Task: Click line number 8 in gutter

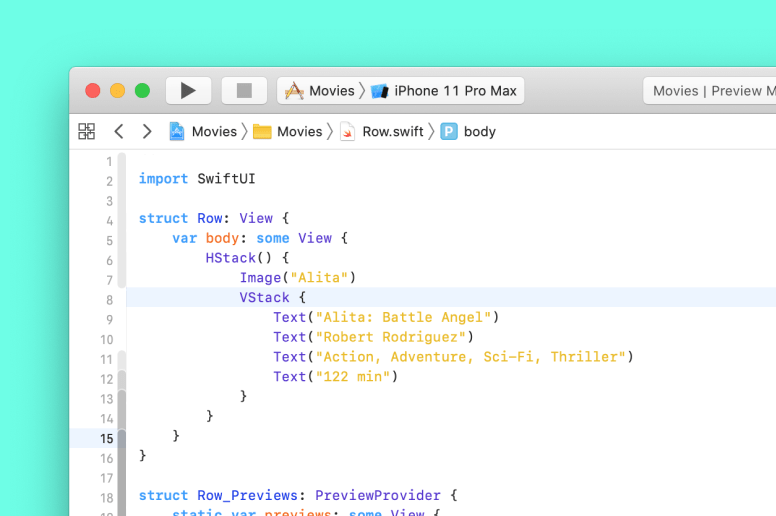Action: (109, 300)
